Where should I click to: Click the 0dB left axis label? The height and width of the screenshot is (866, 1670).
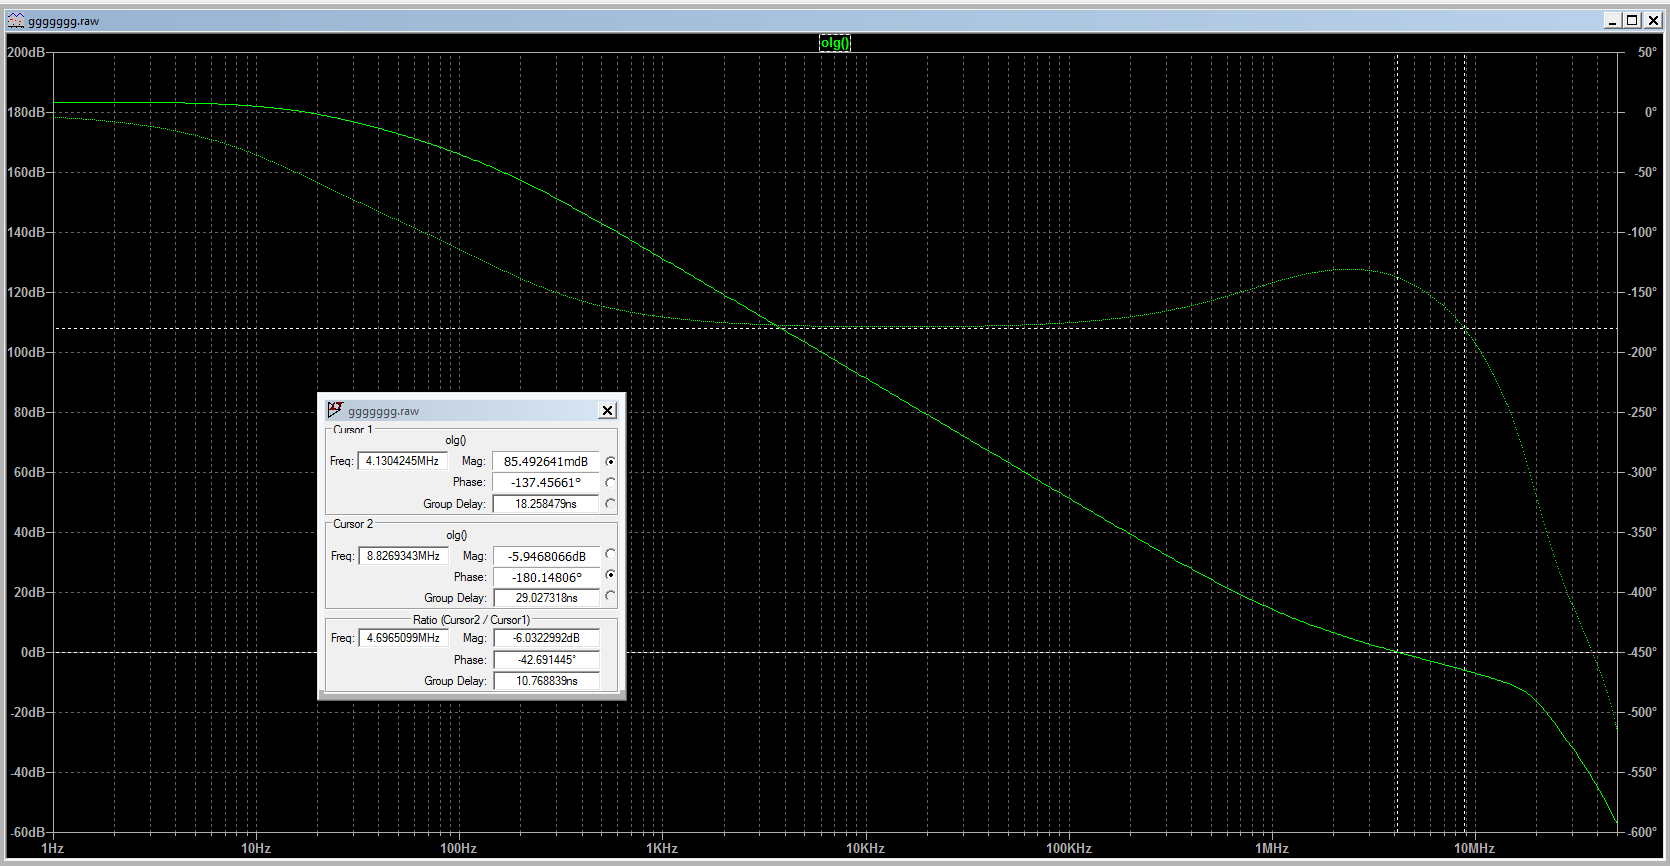[x=33, y=652]
